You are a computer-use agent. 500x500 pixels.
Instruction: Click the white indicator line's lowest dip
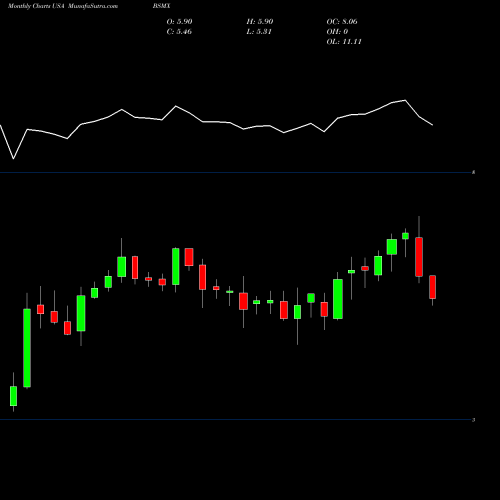14,159
